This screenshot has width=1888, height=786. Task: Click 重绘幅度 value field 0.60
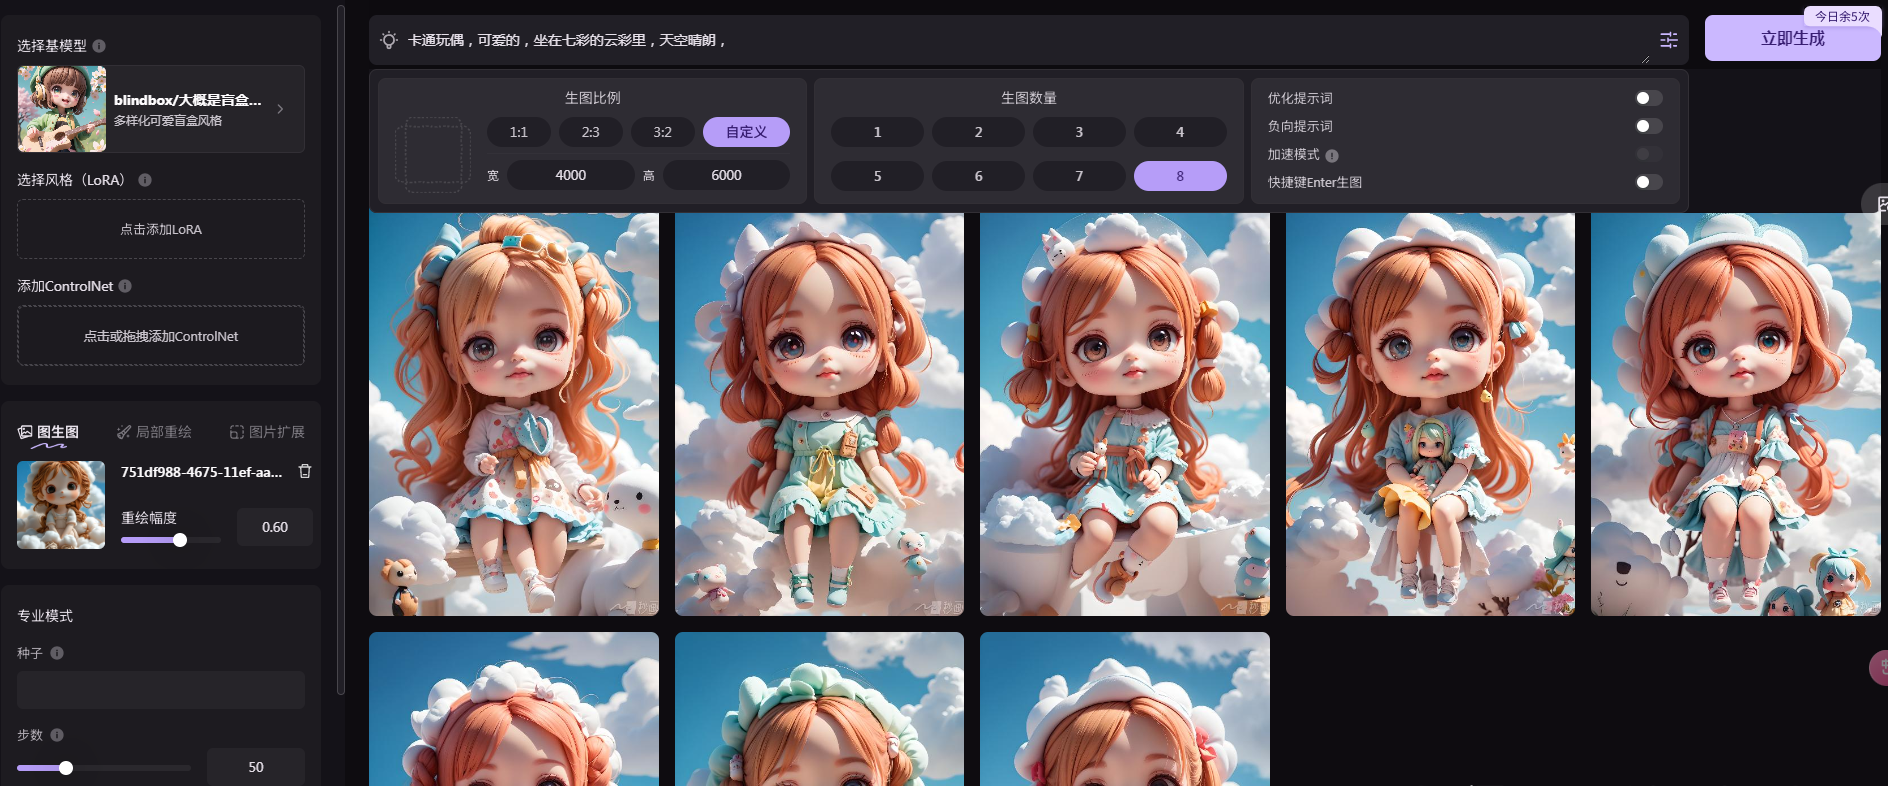coord(275,527)
